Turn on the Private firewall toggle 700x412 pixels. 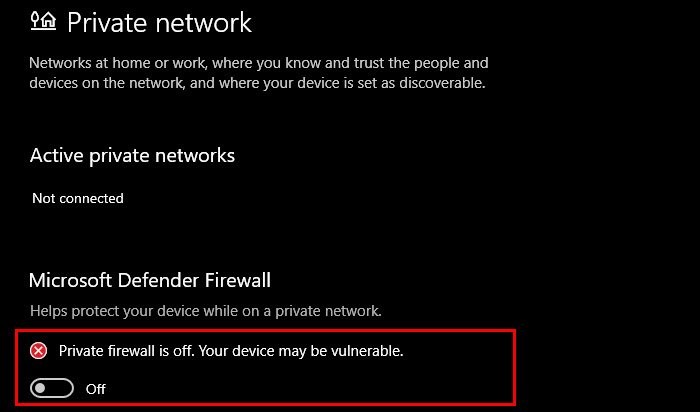(51, 388)
